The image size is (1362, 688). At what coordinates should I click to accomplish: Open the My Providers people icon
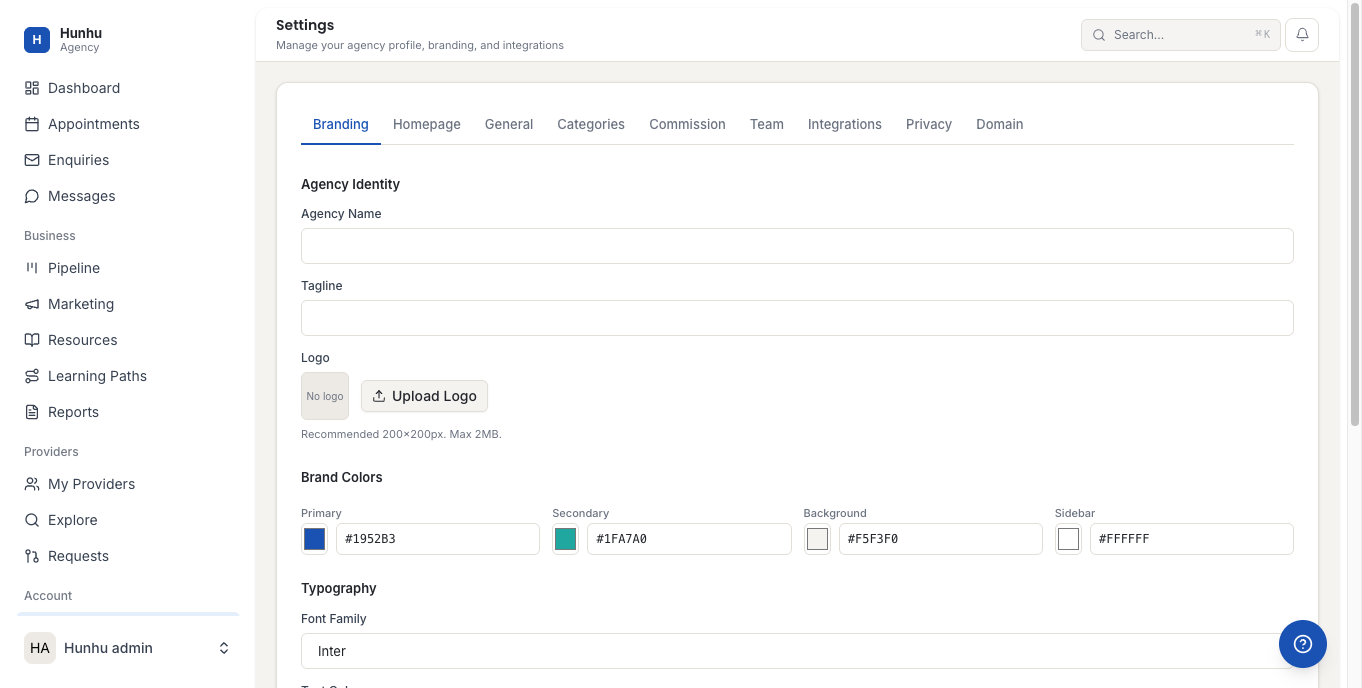pyautogui.click(x=32, y=484)
